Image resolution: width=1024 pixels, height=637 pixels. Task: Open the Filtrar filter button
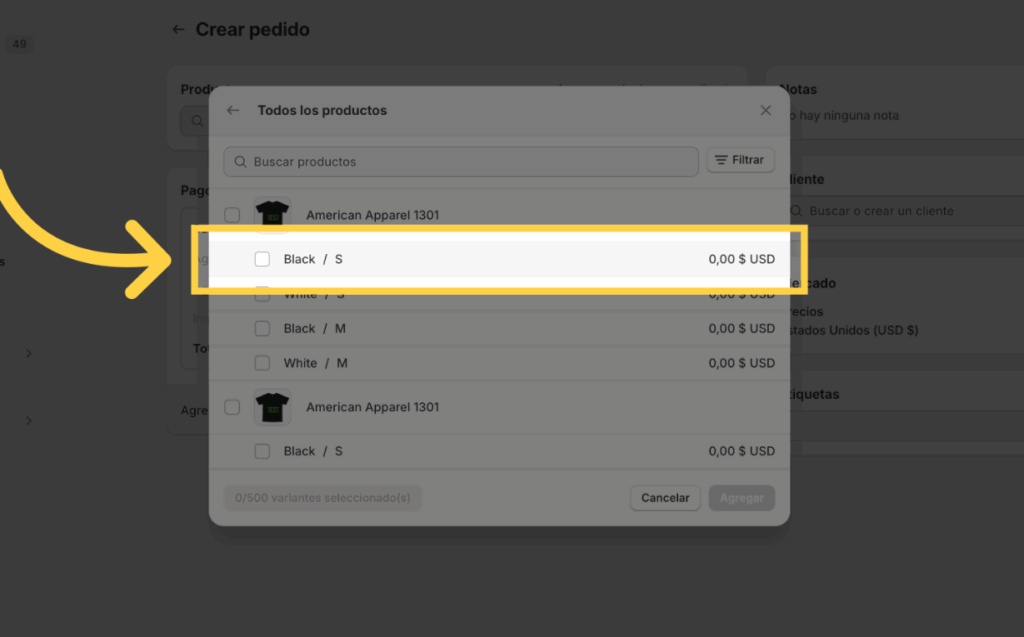(740, 160)
